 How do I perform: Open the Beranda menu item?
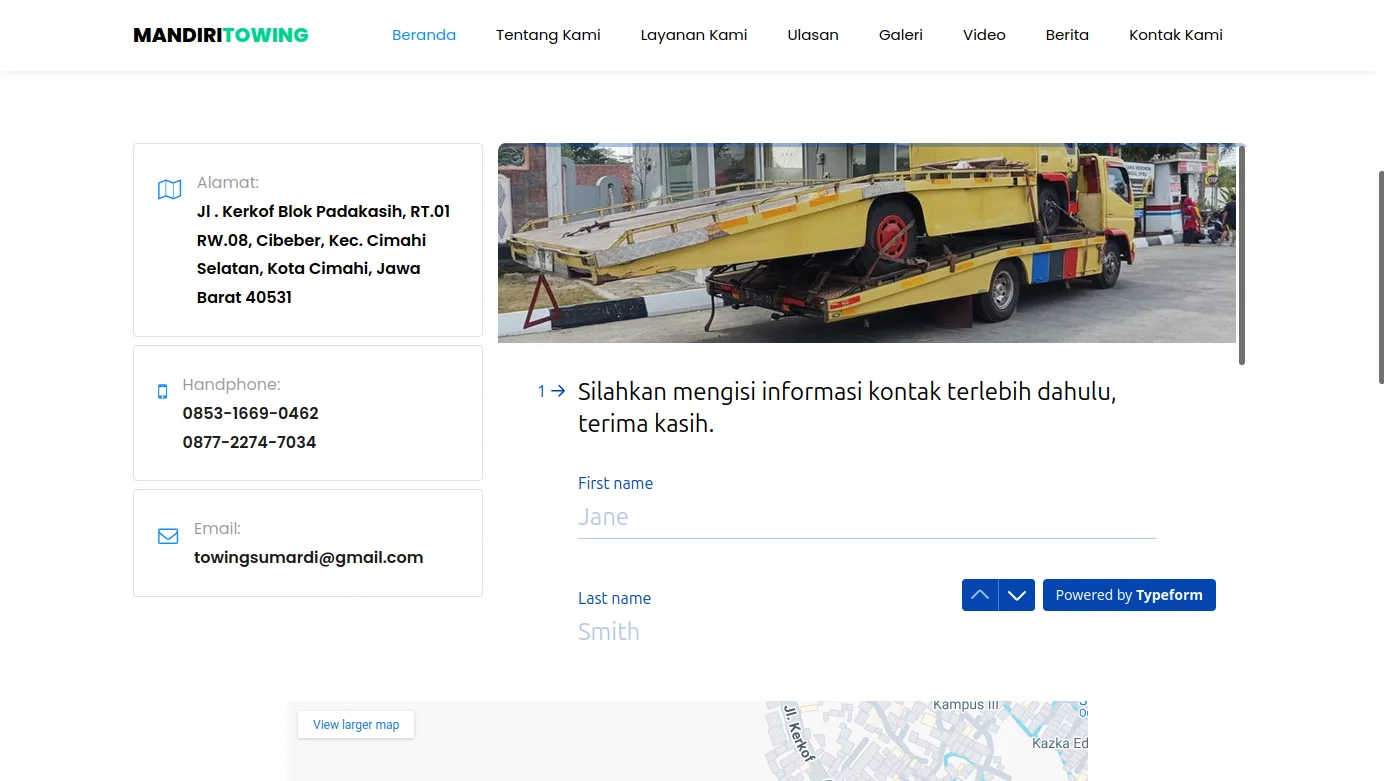pos(424,35)
